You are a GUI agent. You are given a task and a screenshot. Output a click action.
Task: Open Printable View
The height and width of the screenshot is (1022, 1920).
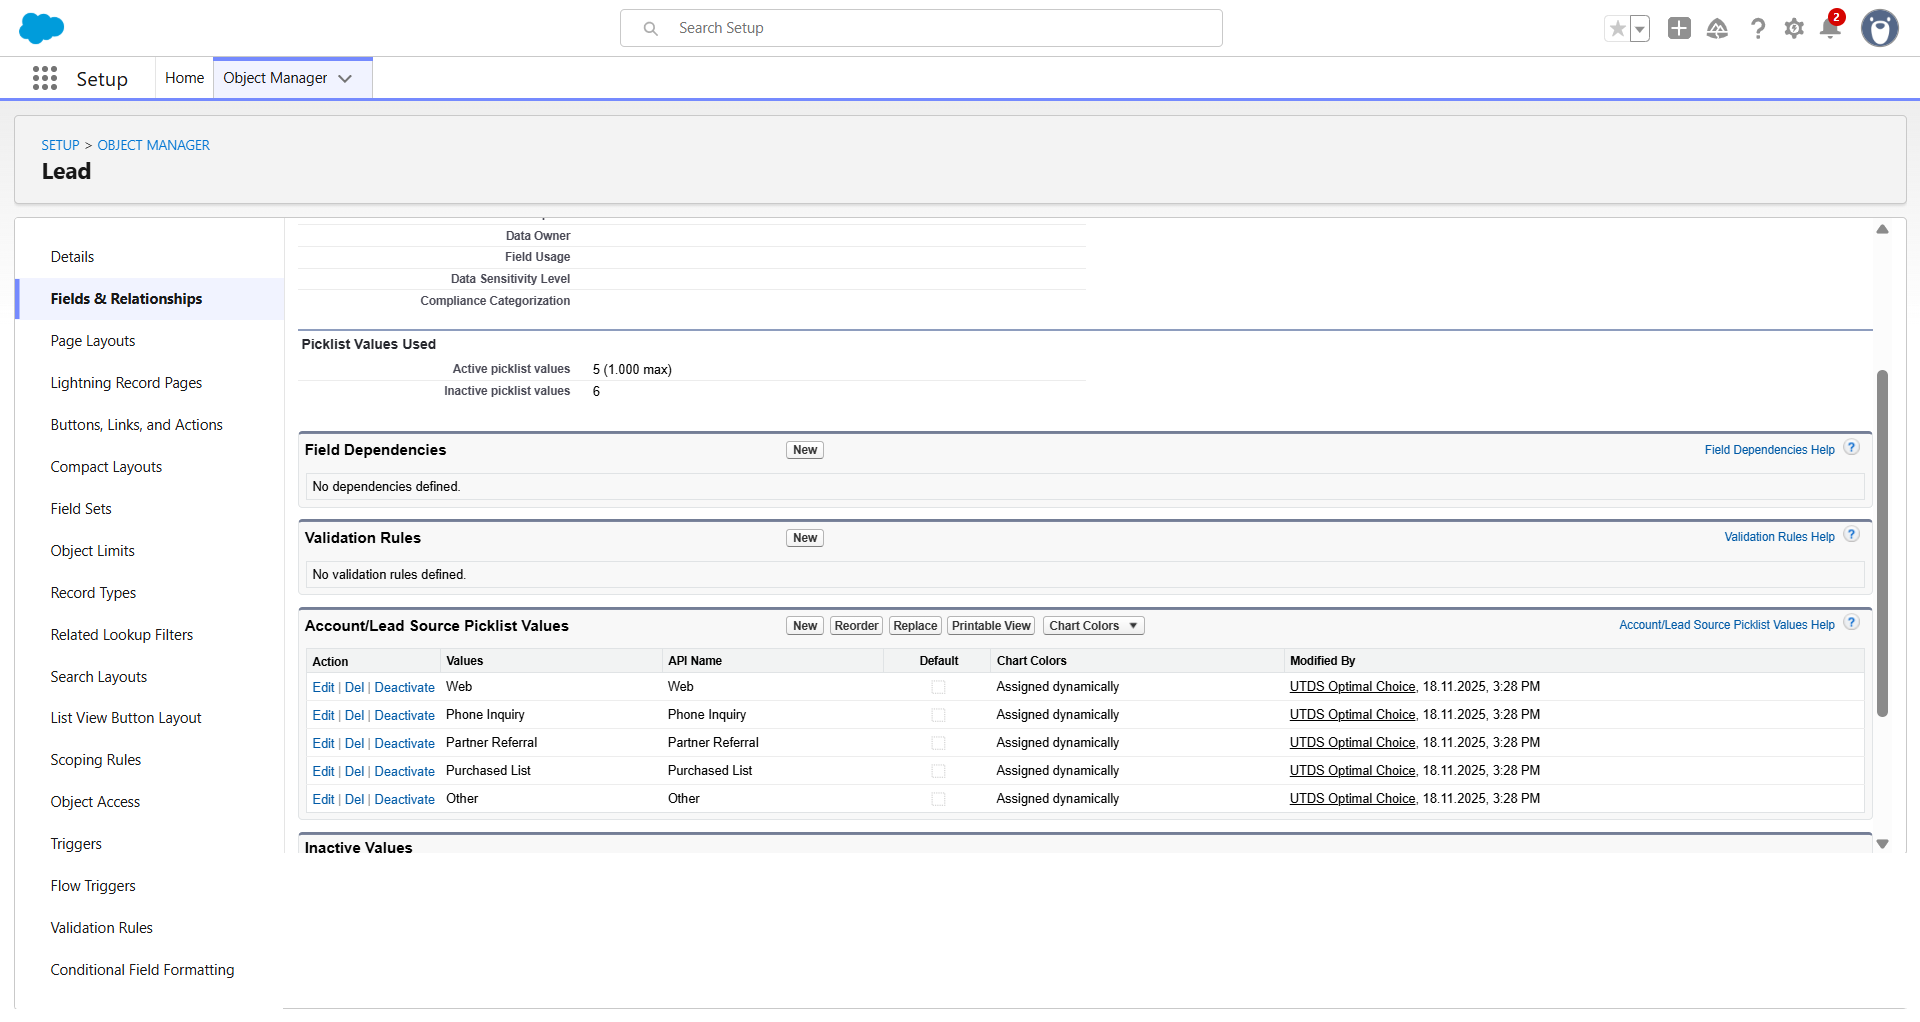pyautogui.click(x=991, y=626)
